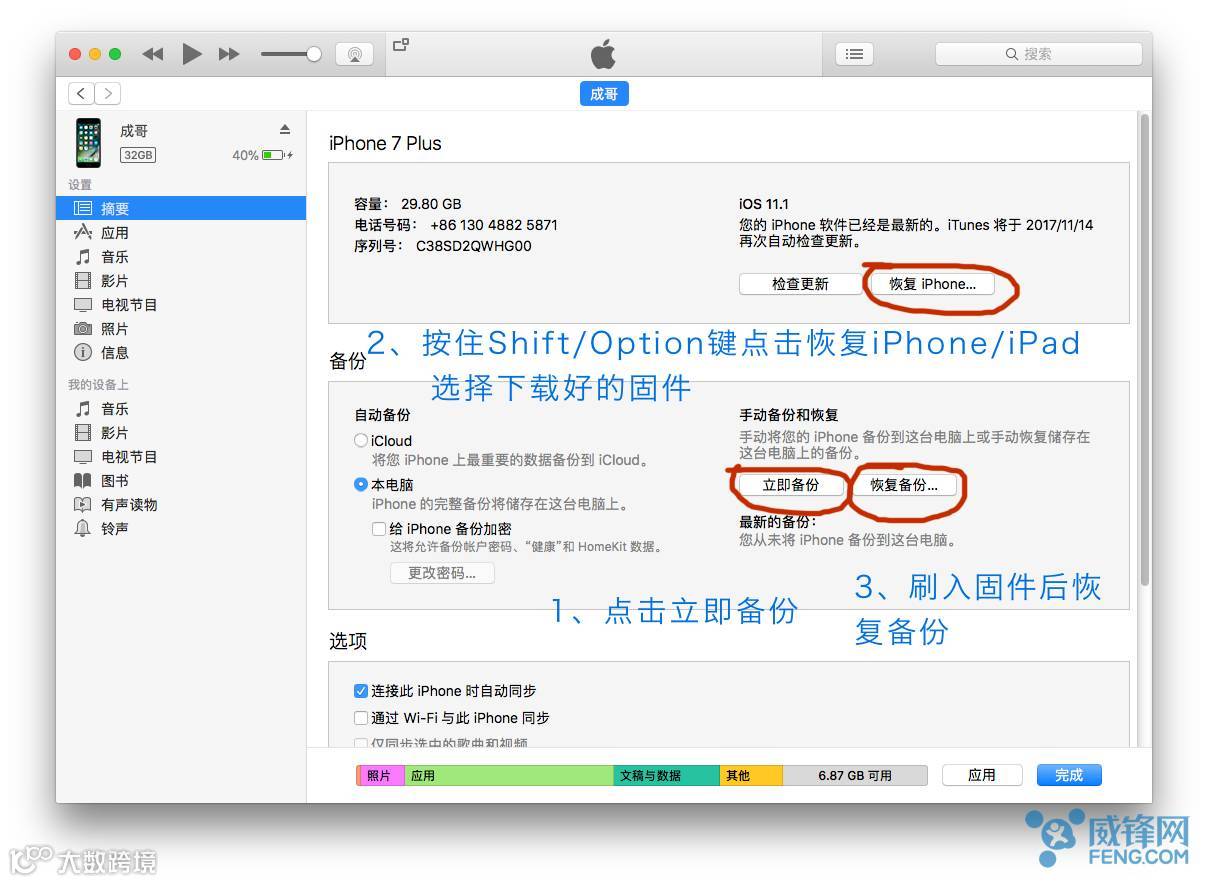1208x883 pixels.
Task: Open 信息 info in sidebar
Action: tap(181, 352)
